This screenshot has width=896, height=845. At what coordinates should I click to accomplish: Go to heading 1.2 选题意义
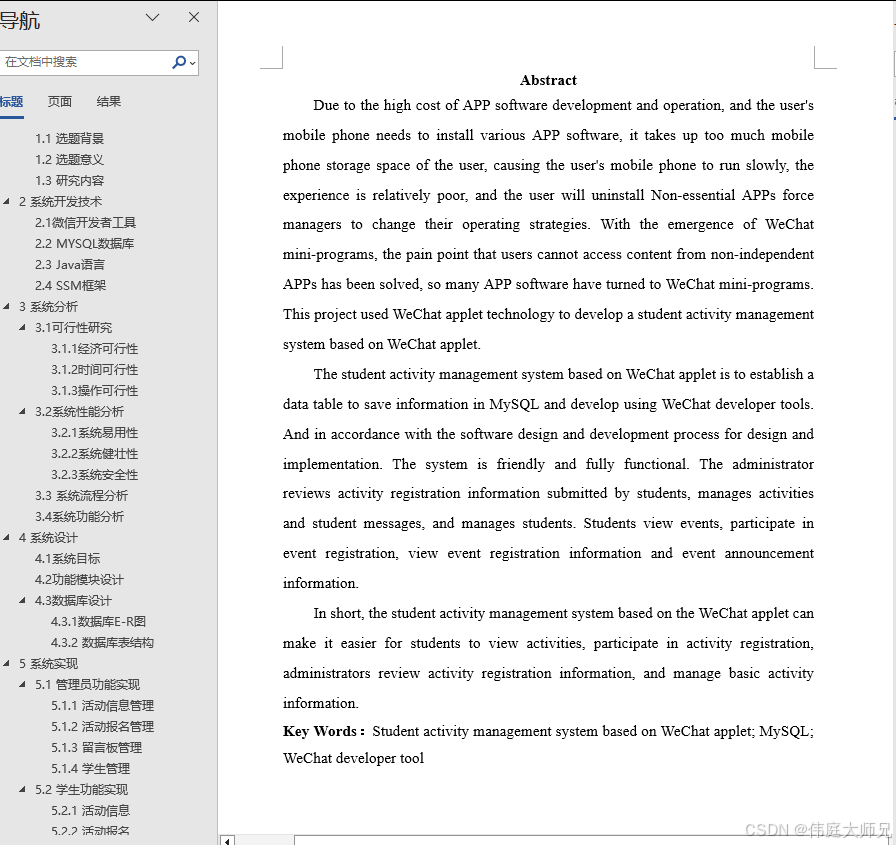click(69, 159)
